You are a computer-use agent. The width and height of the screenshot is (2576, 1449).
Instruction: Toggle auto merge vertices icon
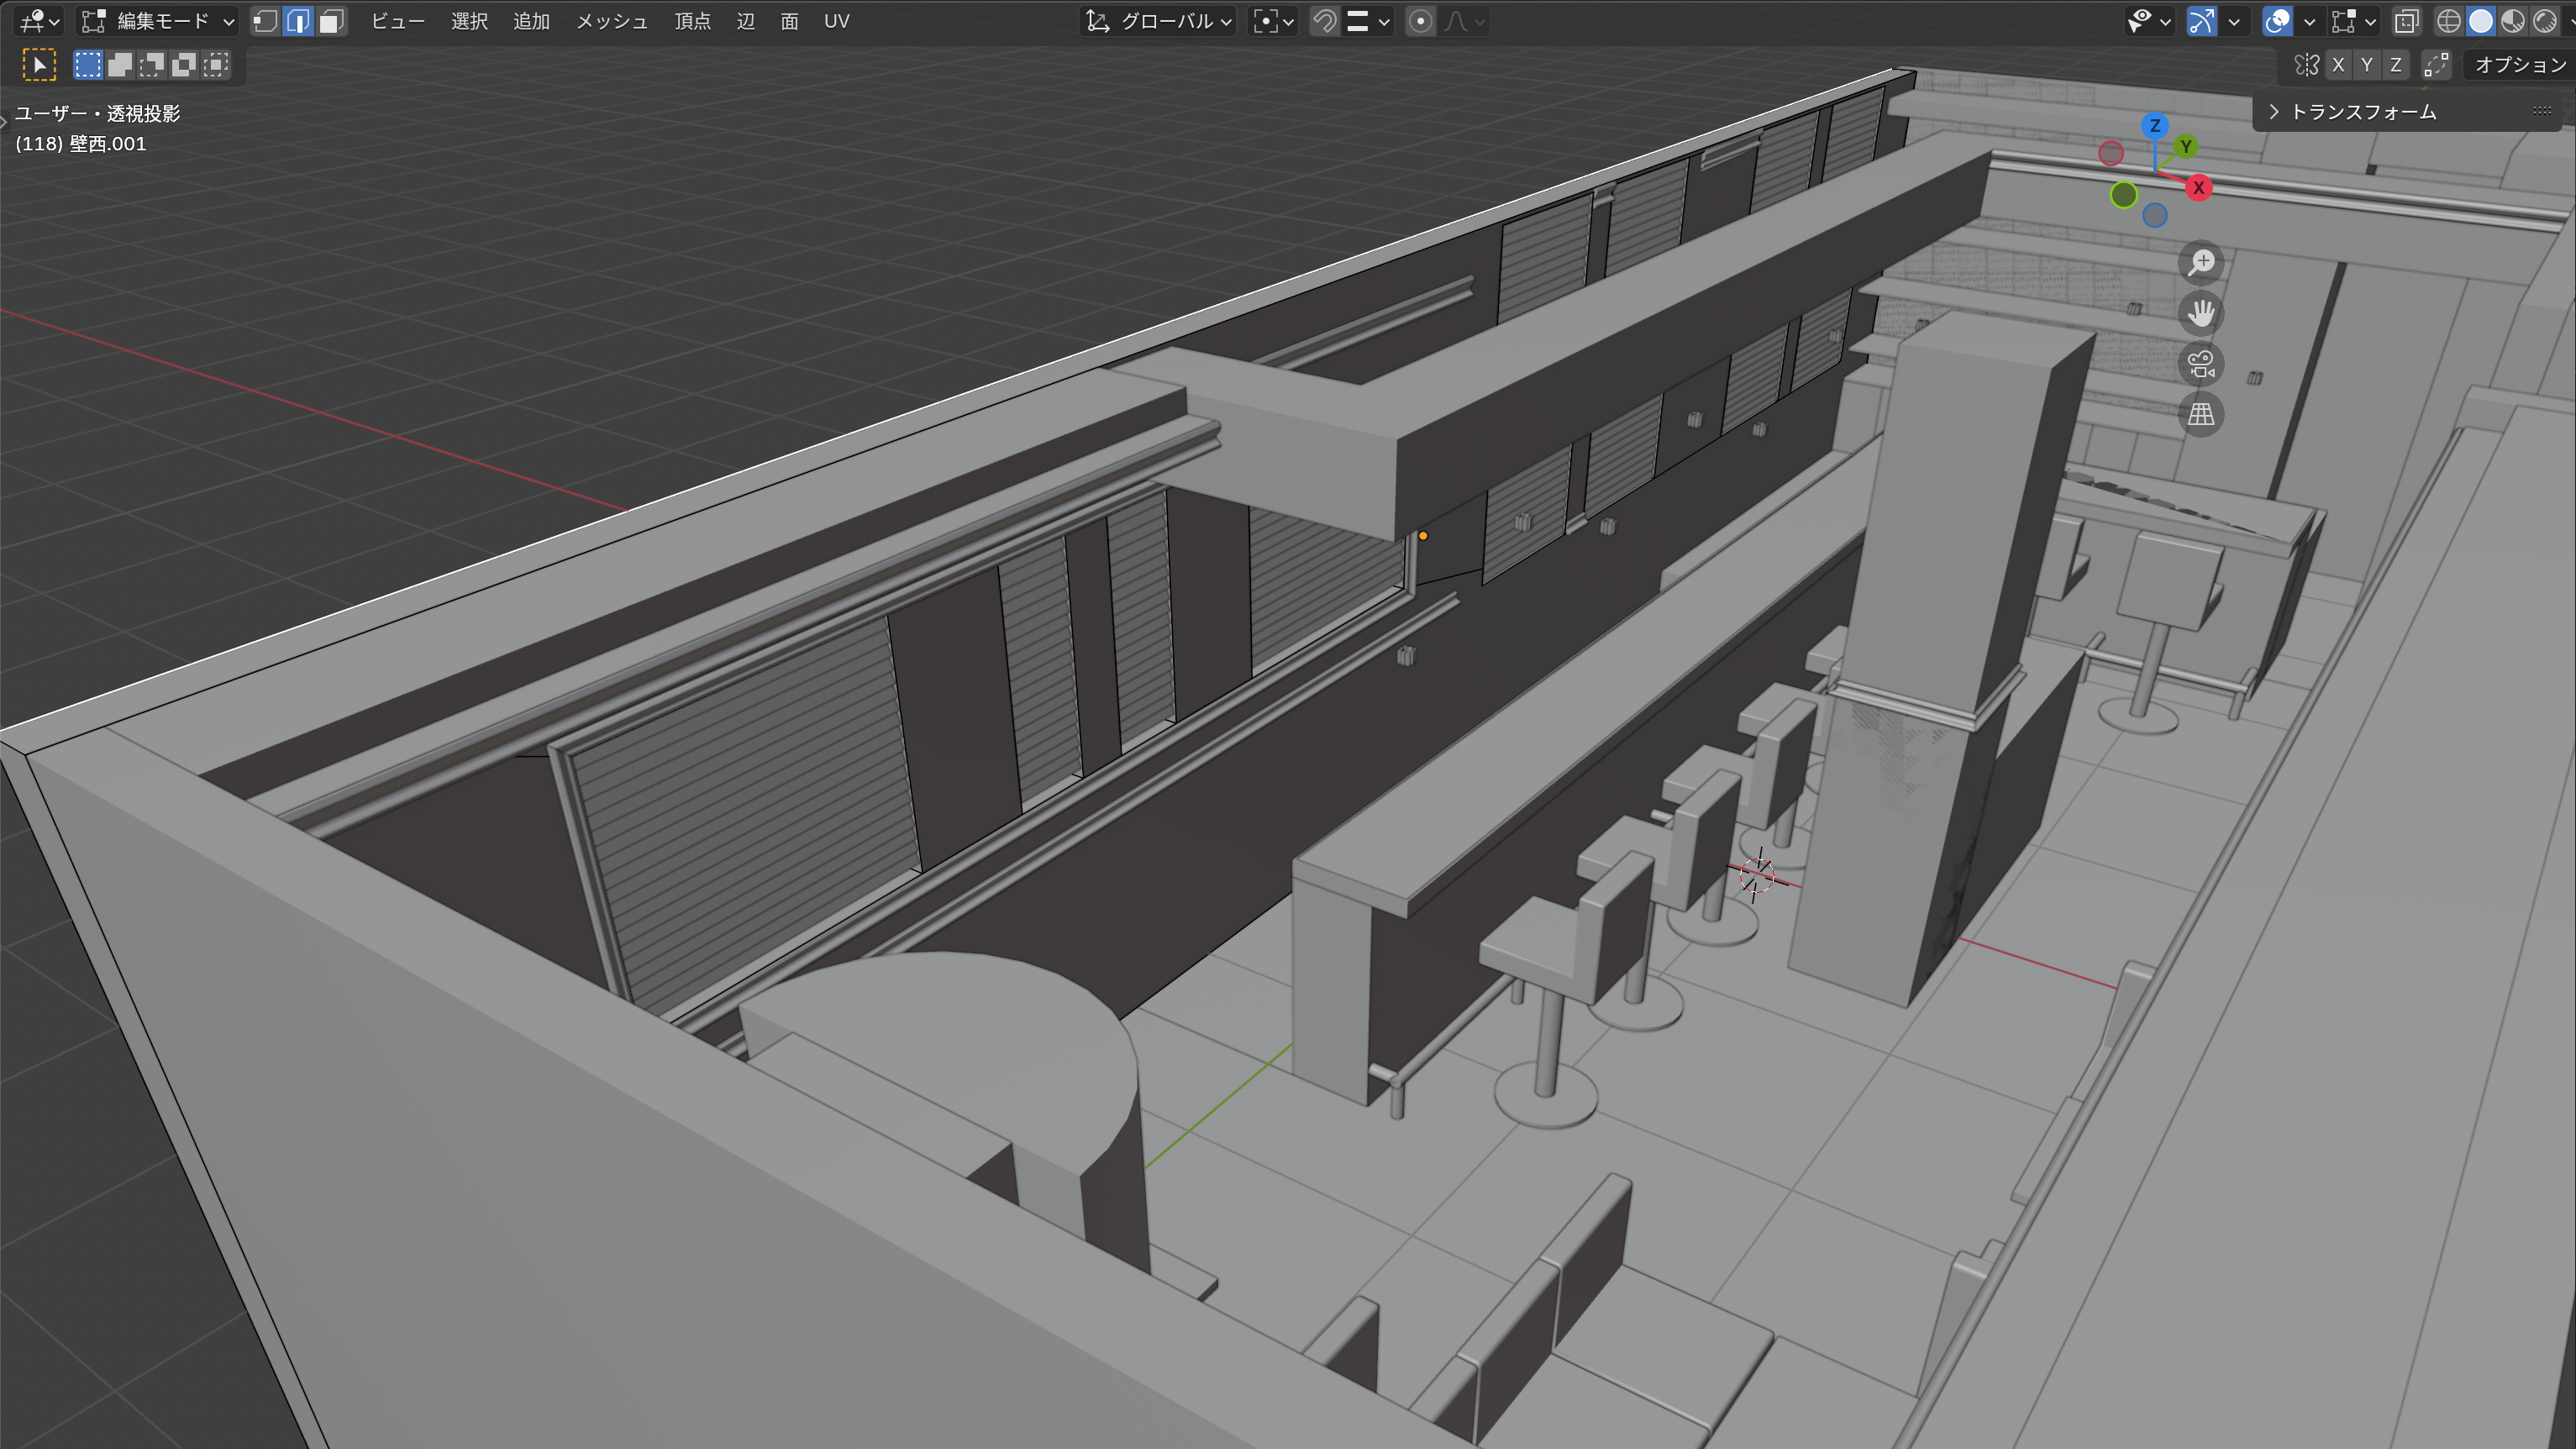2436,65
